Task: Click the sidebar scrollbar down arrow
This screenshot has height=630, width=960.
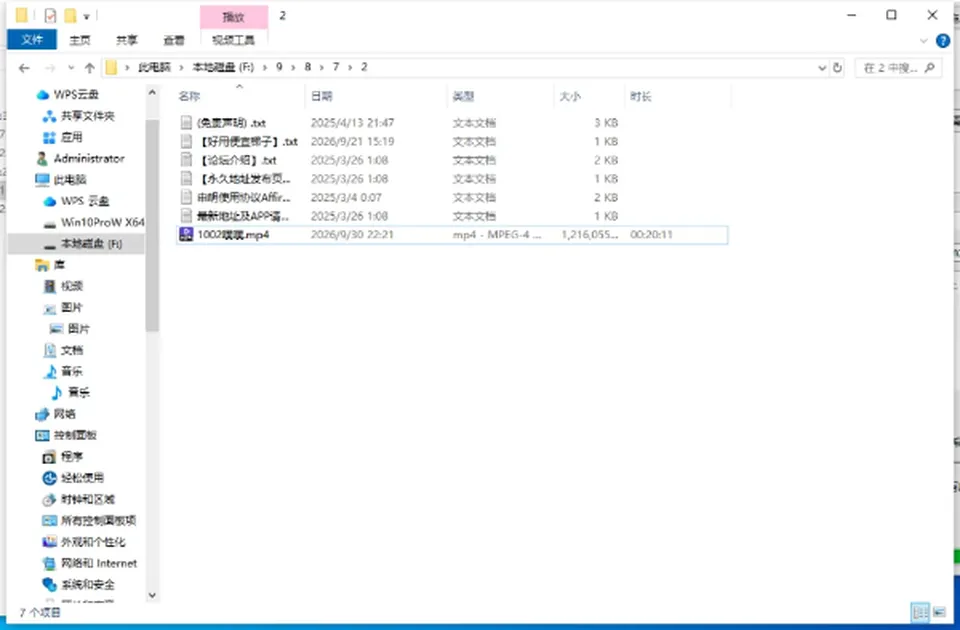Action: click(152, 595)
